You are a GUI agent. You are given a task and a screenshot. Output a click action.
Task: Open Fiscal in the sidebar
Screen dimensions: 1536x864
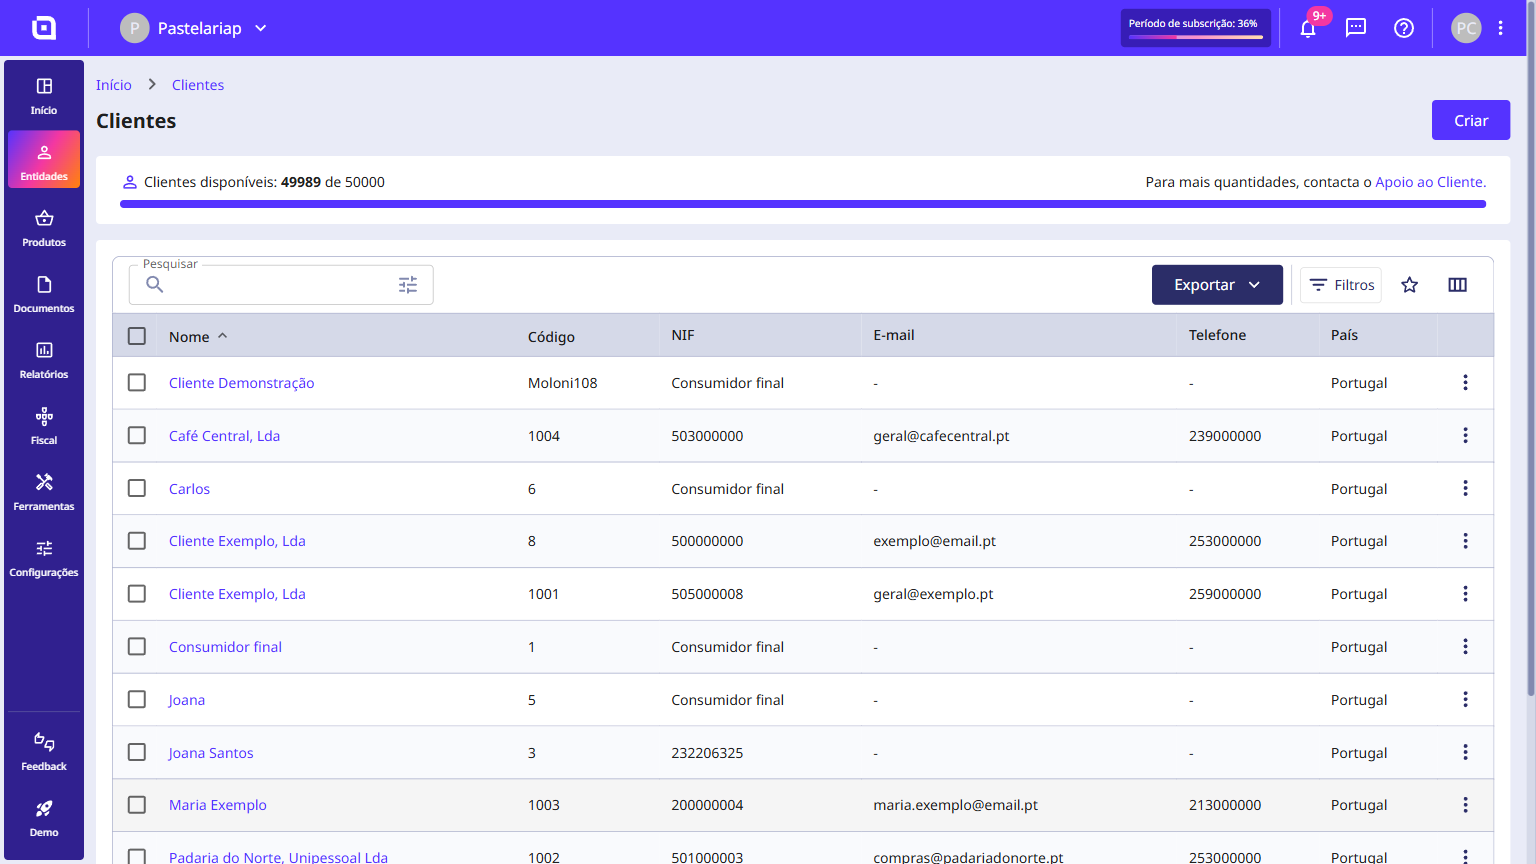point(44,425)
